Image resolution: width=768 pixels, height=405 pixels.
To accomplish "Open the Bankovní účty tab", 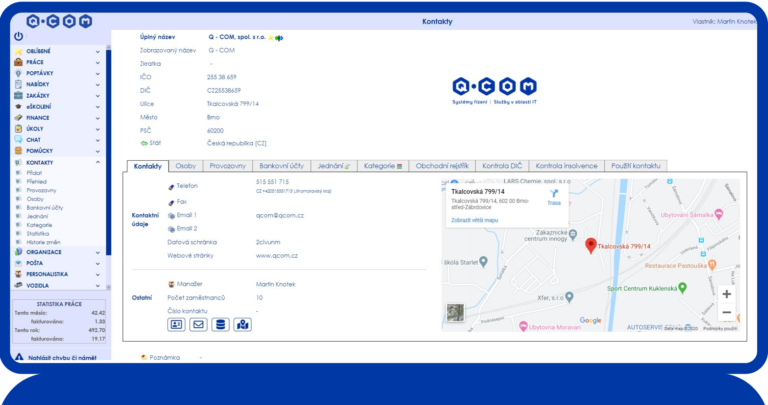I will (x=282, y=166).
